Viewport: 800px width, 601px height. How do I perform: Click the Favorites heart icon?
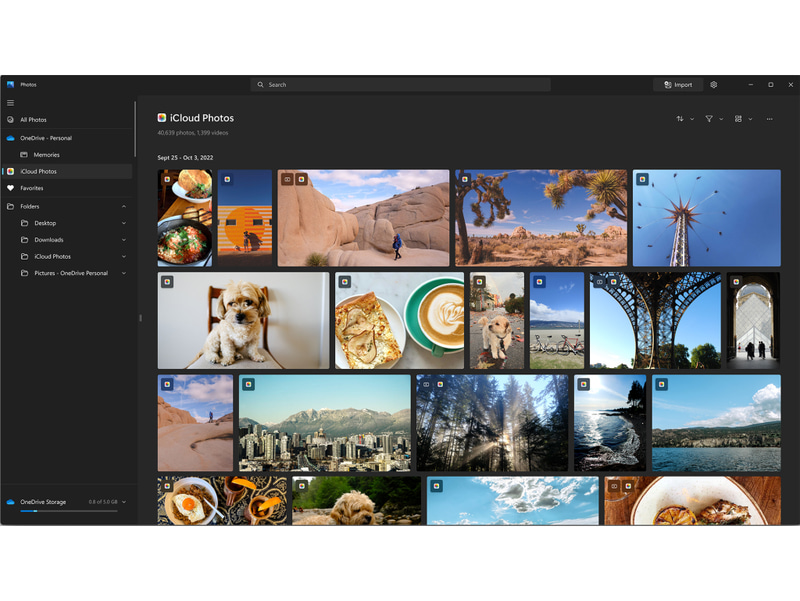(x=10, y=188)
